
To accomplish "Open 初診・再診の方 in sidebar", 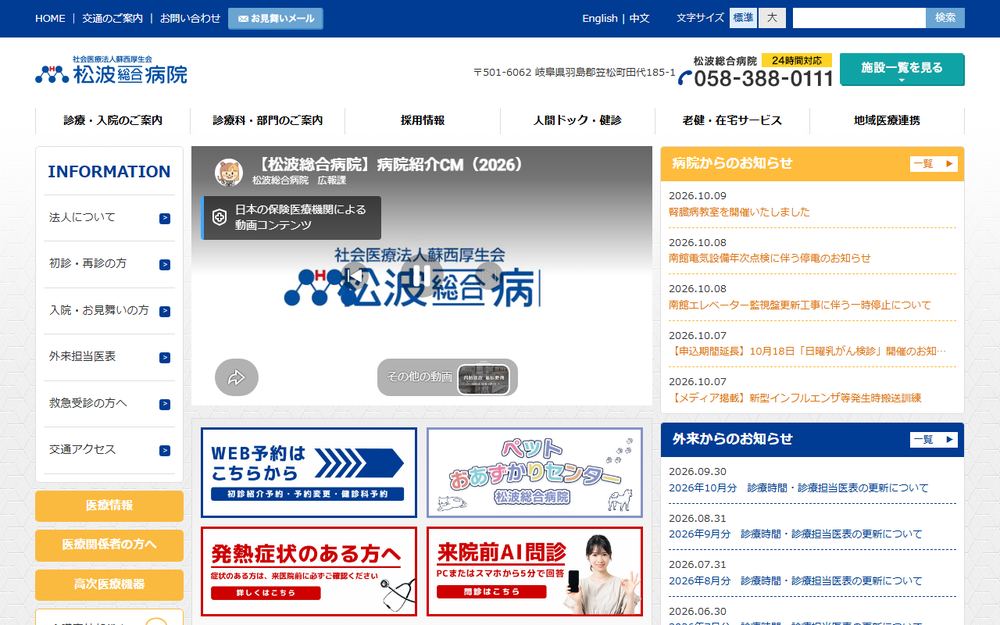I will pyautogui.click(x=109, y=264).
